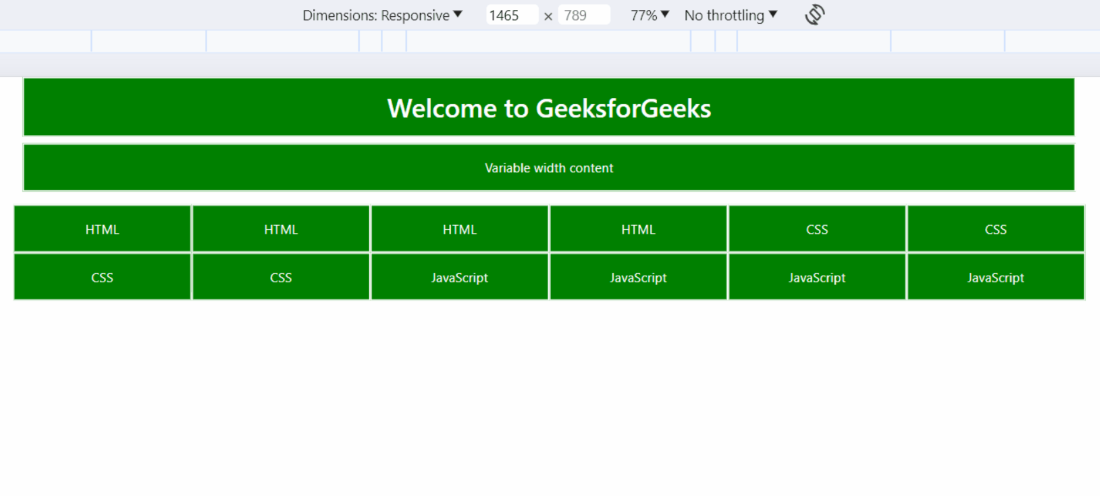Click the viewport width field showing 1465

pyautogui.click(x=512, y=15)
